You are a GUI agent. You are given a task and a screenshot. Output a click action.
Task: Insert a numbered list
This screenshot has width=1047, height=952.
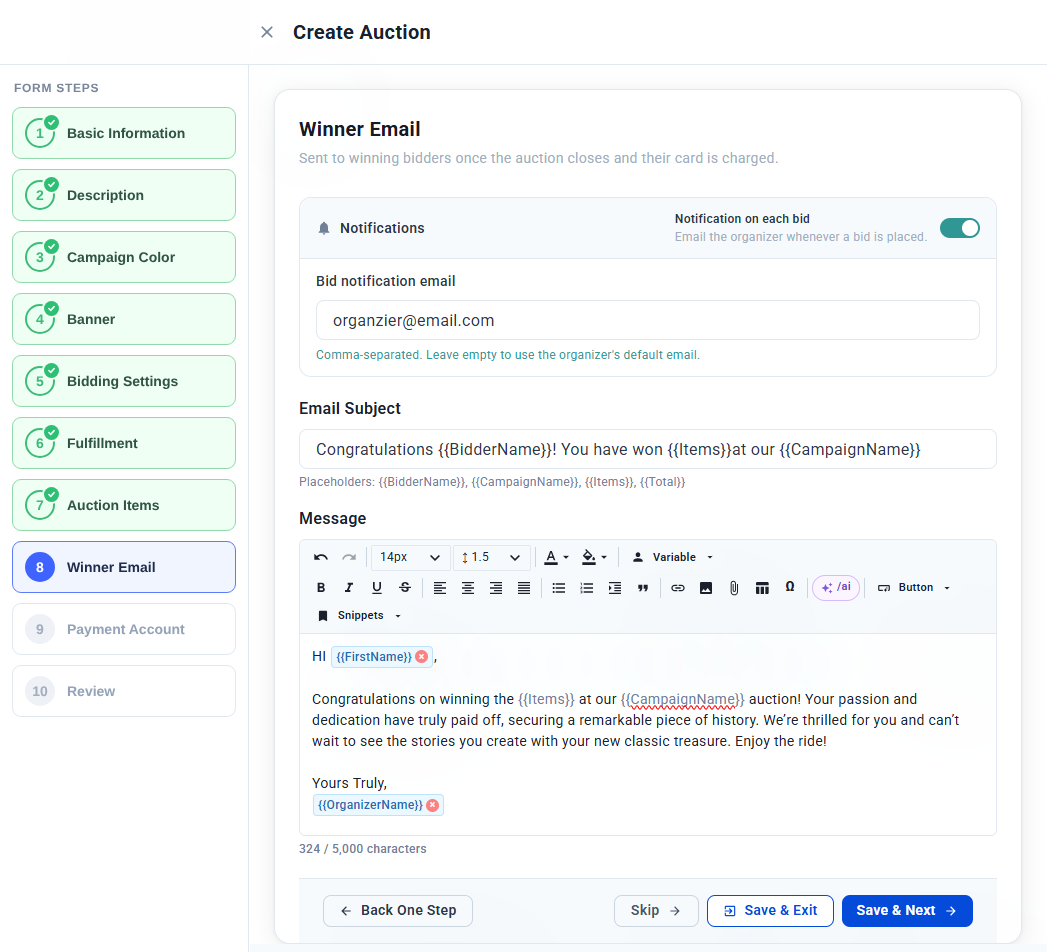587,587
